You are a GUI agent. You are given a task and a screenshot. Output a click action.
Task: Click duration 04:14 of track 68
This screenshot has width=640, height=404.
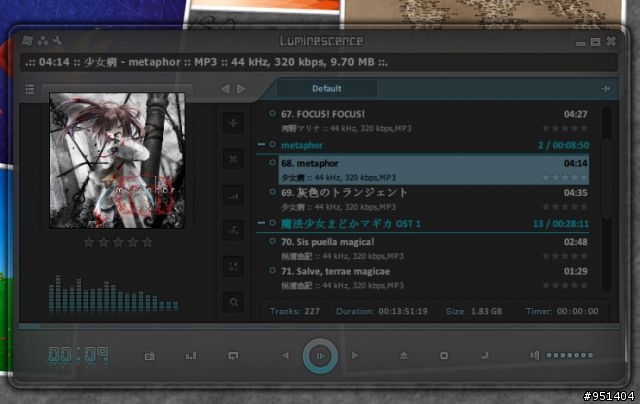(576, 163)
